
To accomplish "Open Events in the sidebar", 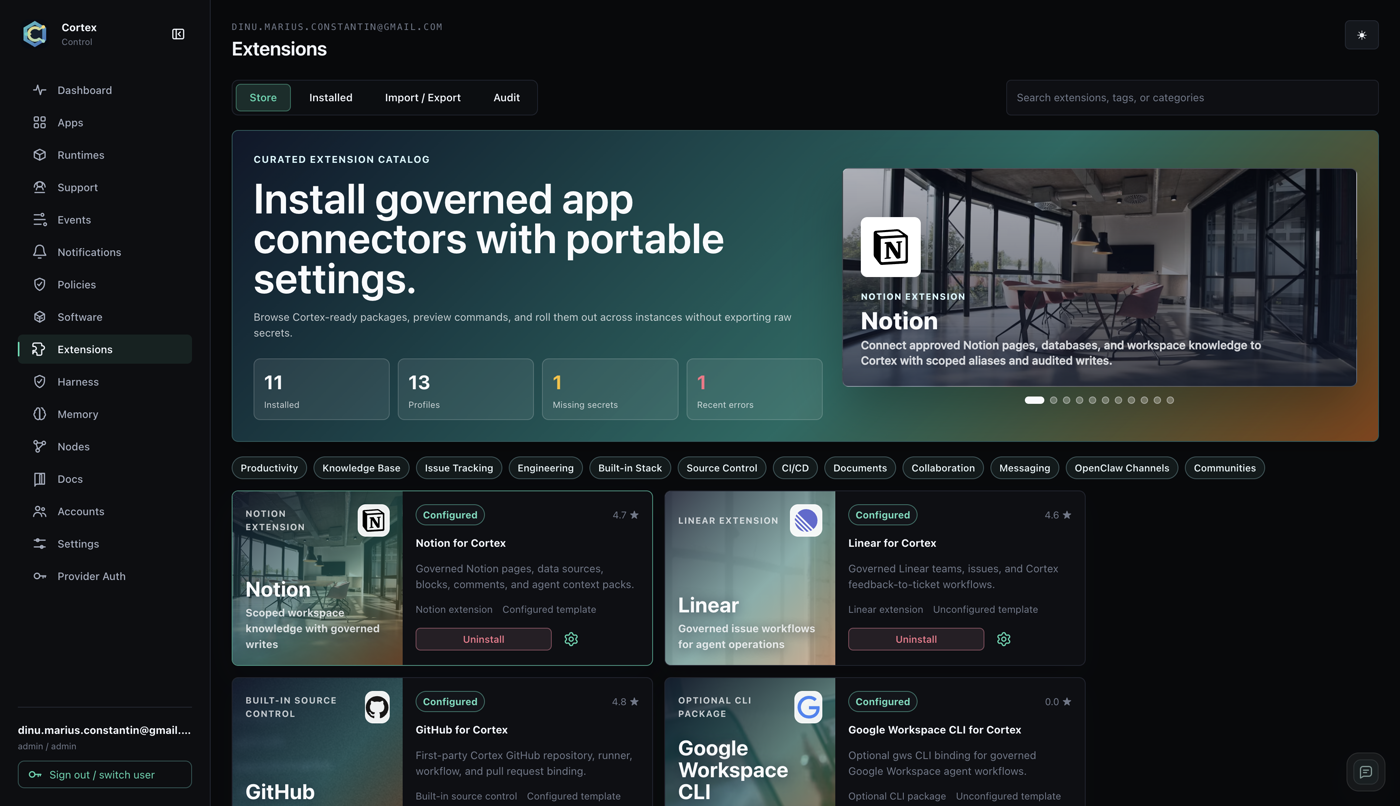I will click(105, 220).
